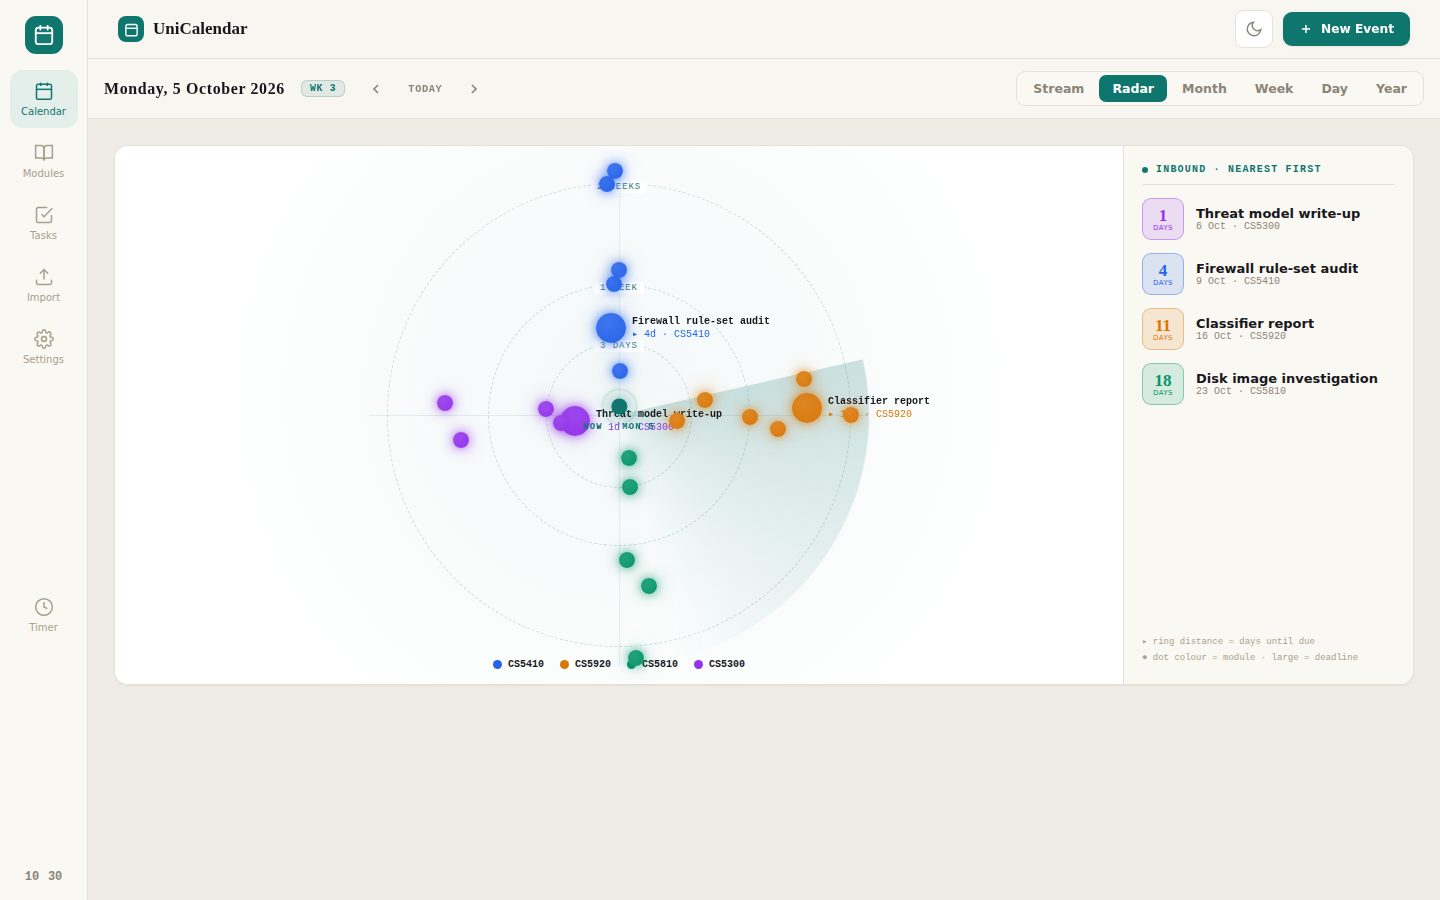Switch to the Stream view

click(x=1058, y=89)
